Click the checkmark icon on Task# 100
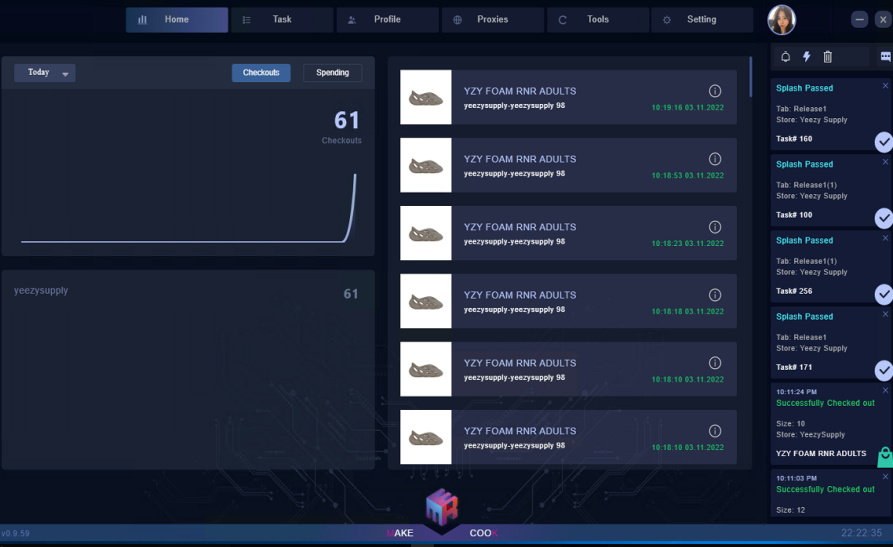The height and width of the screenshot is (547, 893). 883,218
